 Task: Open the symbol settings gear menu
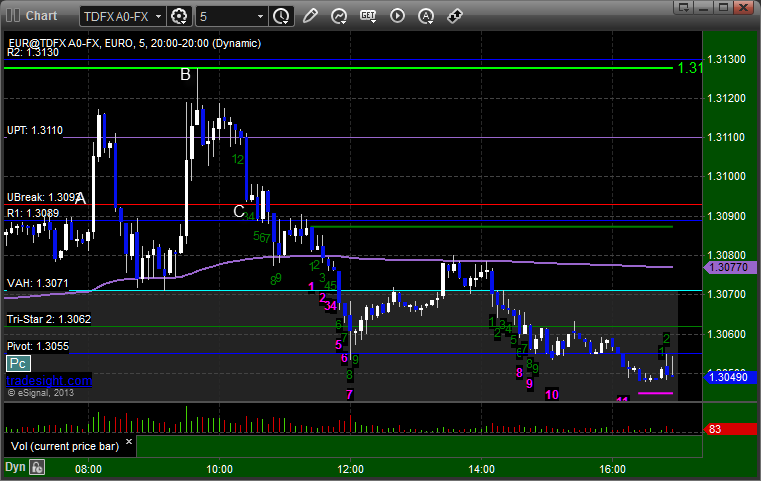pyautogui.click(x=179, y=17)
